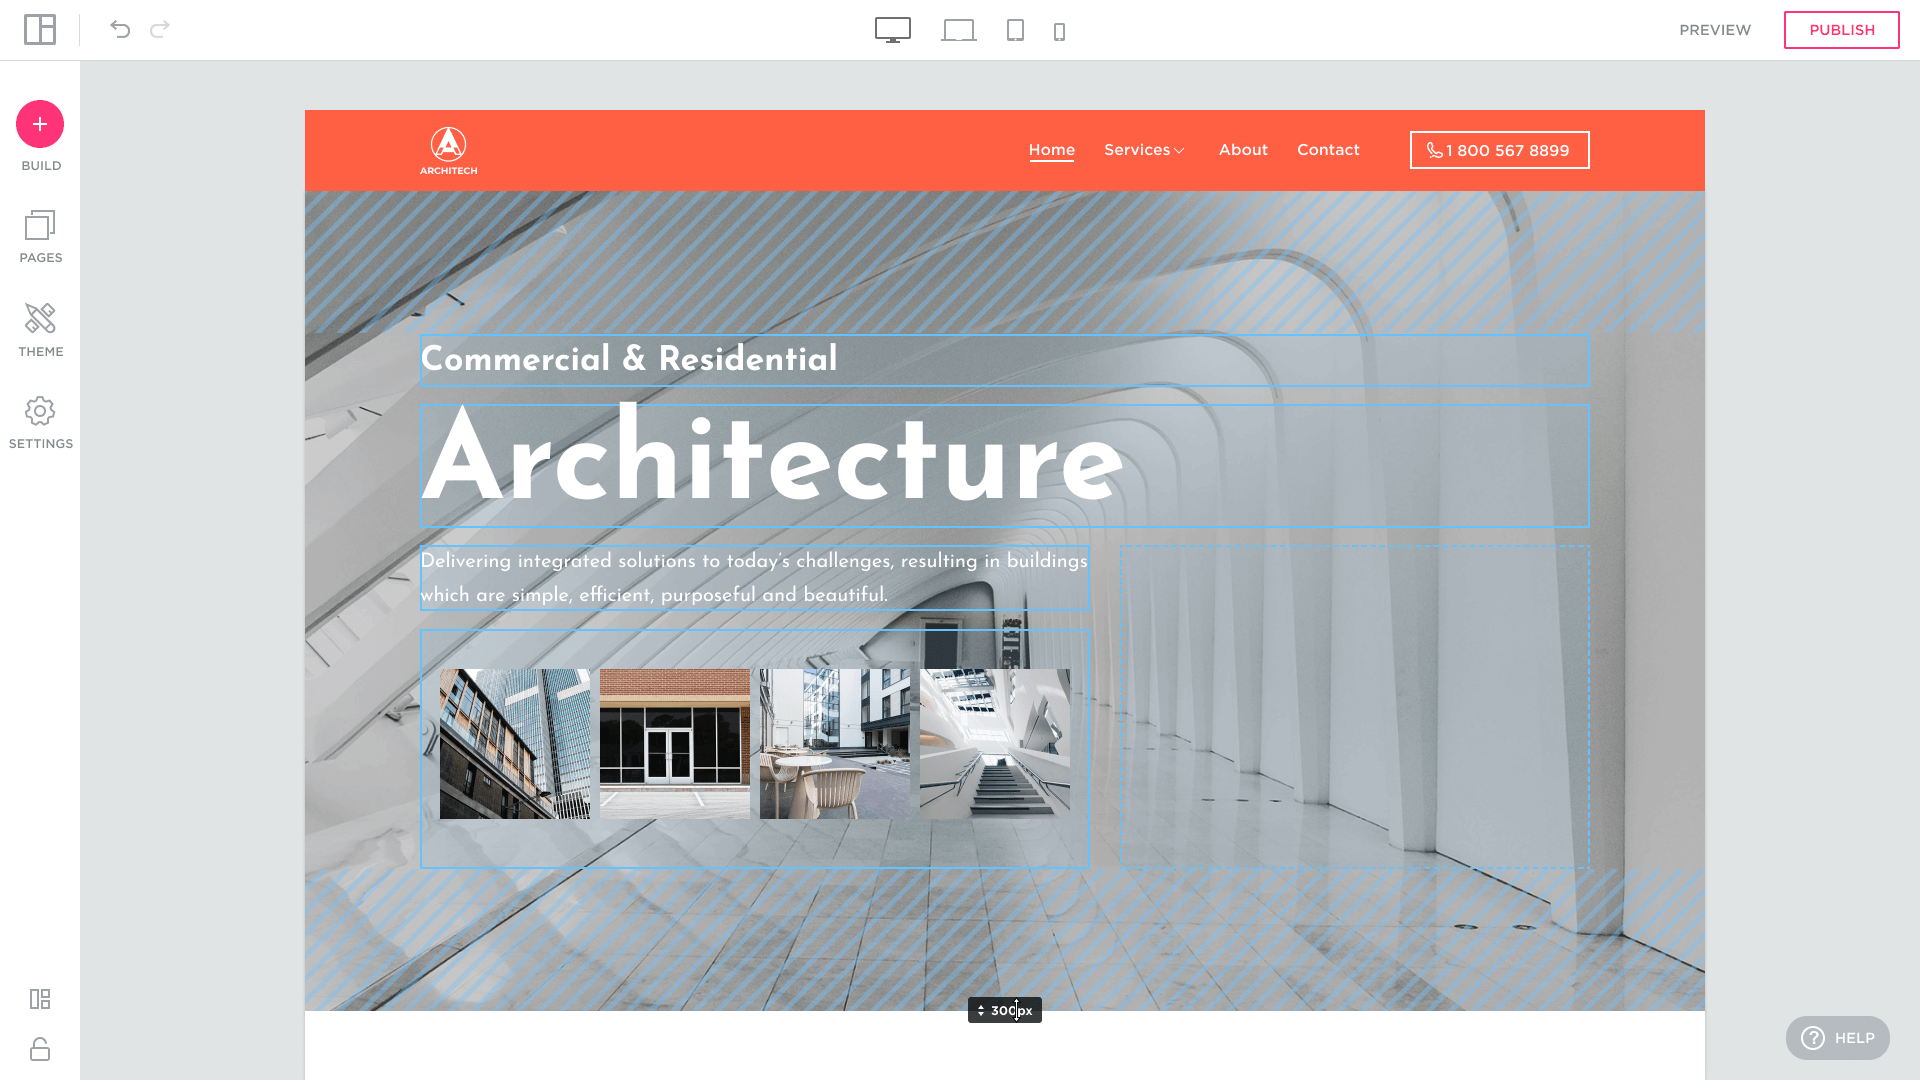
Task: Switch to desktop device view
Action: (892, 30)
